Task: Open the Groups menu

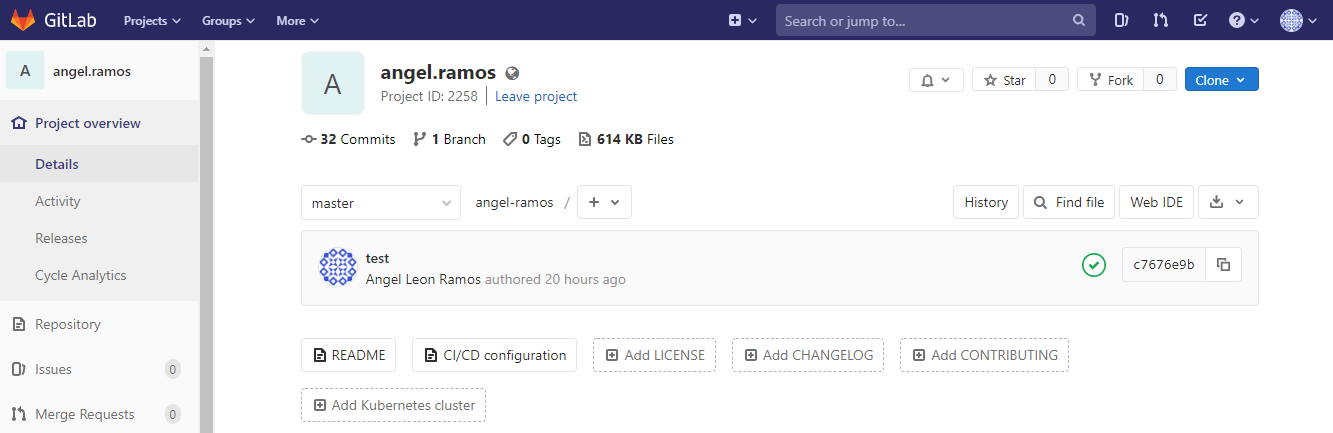Action: pos(228,20)
